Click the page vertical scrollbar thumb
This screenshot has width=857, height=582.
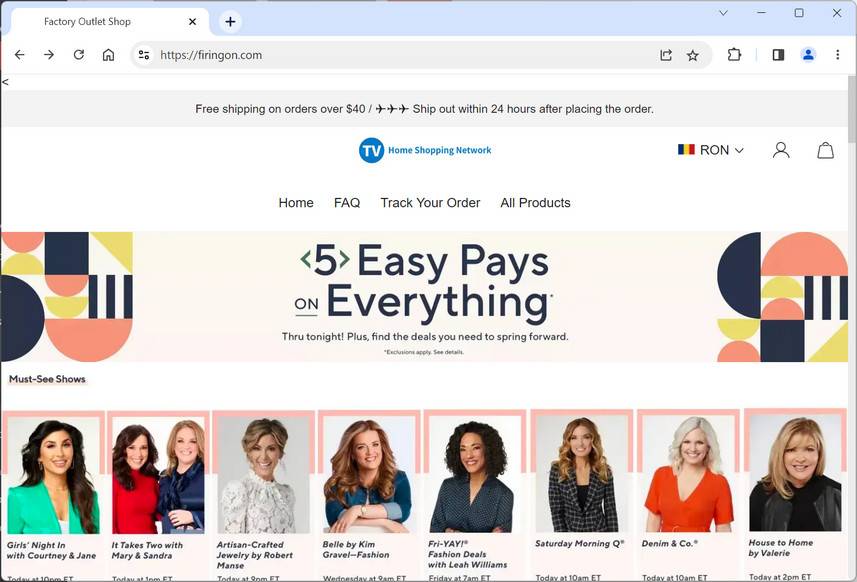pyautogui.click(x=852, y=109)
